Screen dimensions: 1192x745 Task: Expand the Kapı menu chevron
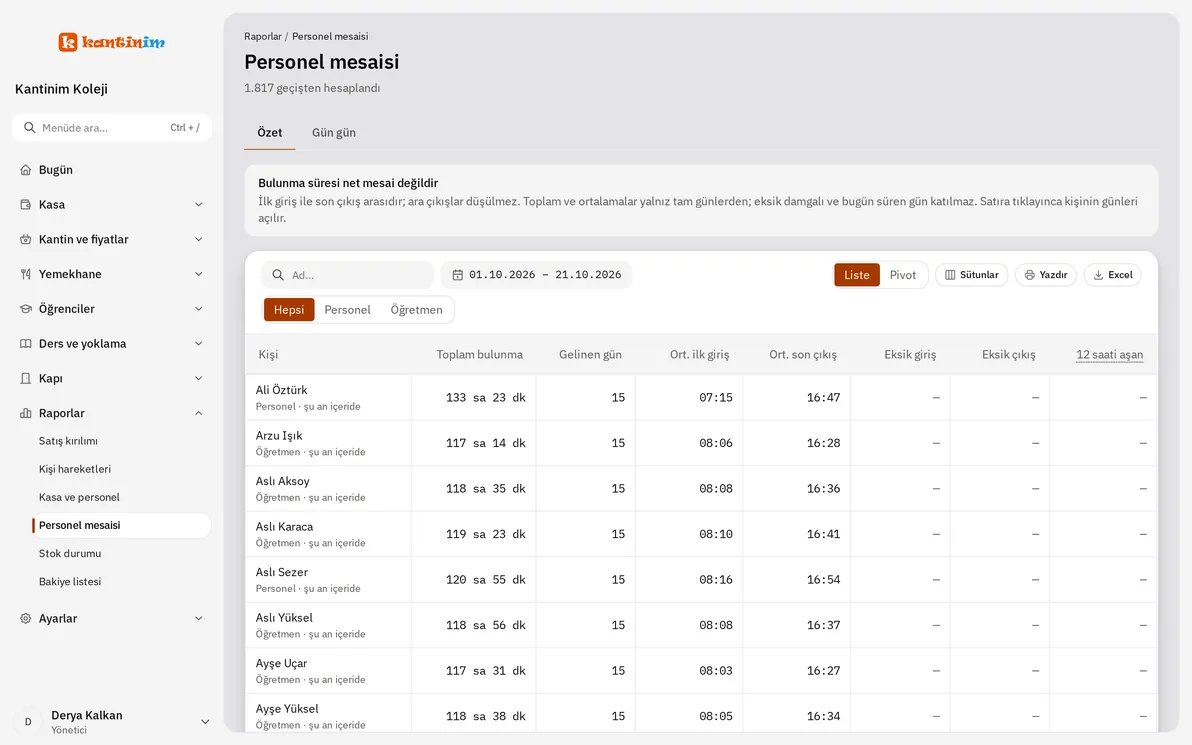pos(198,379)
